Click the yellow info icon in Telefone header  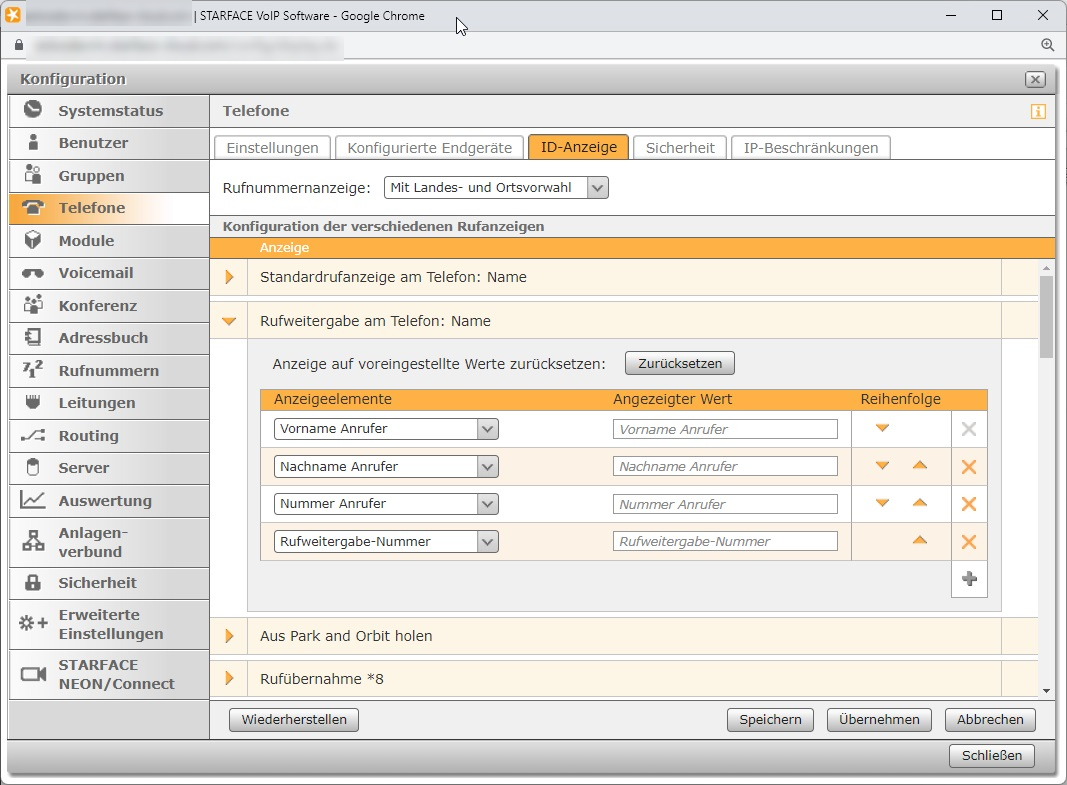[x=1038, y=111]
